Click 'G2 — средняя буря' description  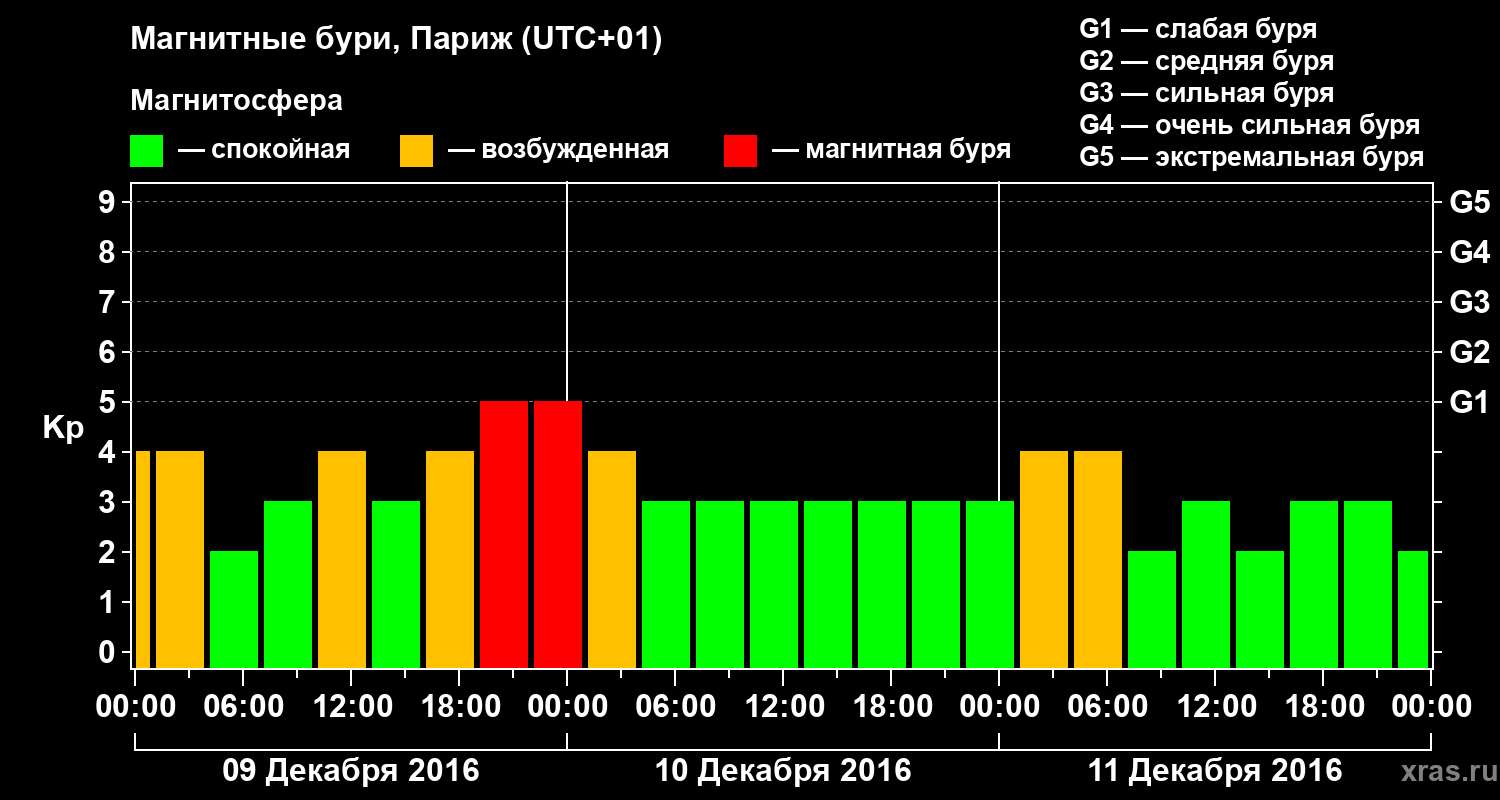click(x=1207, y=61)
